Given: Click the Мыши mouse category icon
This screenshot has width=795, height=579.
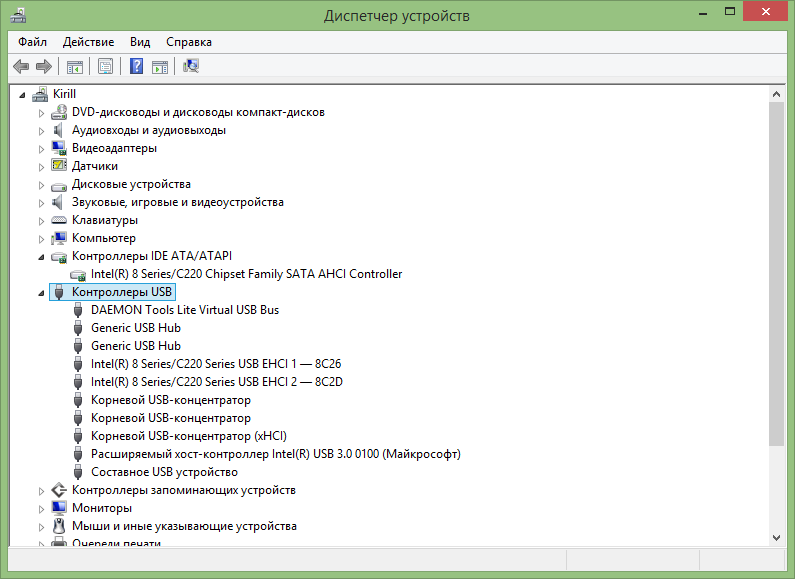Looking at the screenshot, I should pyautogui.click(x=59, y=526).
